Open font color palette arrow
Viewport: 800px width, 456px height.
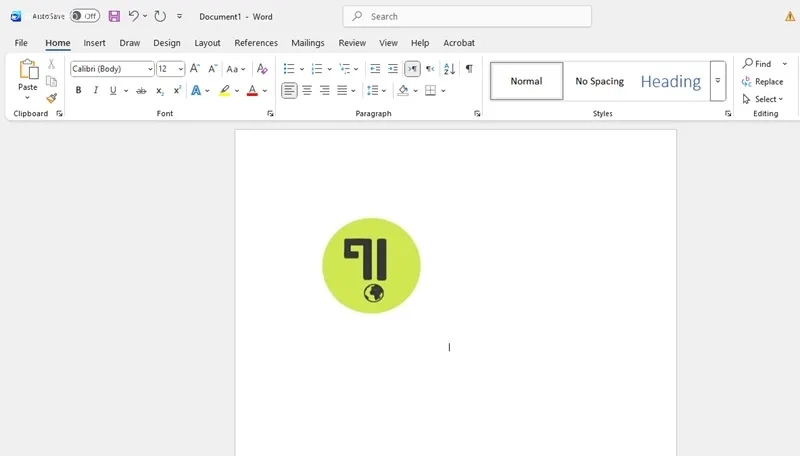coord(265,91)
